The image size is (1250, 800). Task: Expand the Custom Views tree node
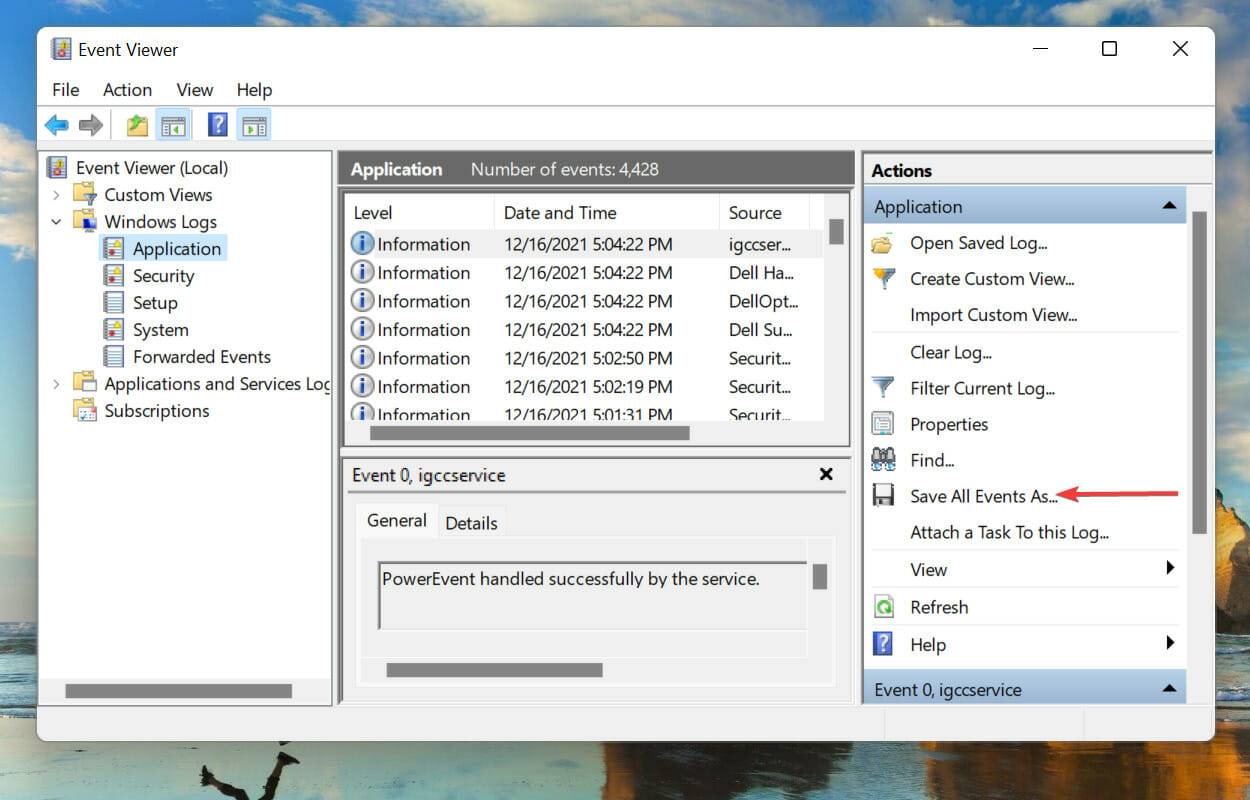[x=57, y=195]
